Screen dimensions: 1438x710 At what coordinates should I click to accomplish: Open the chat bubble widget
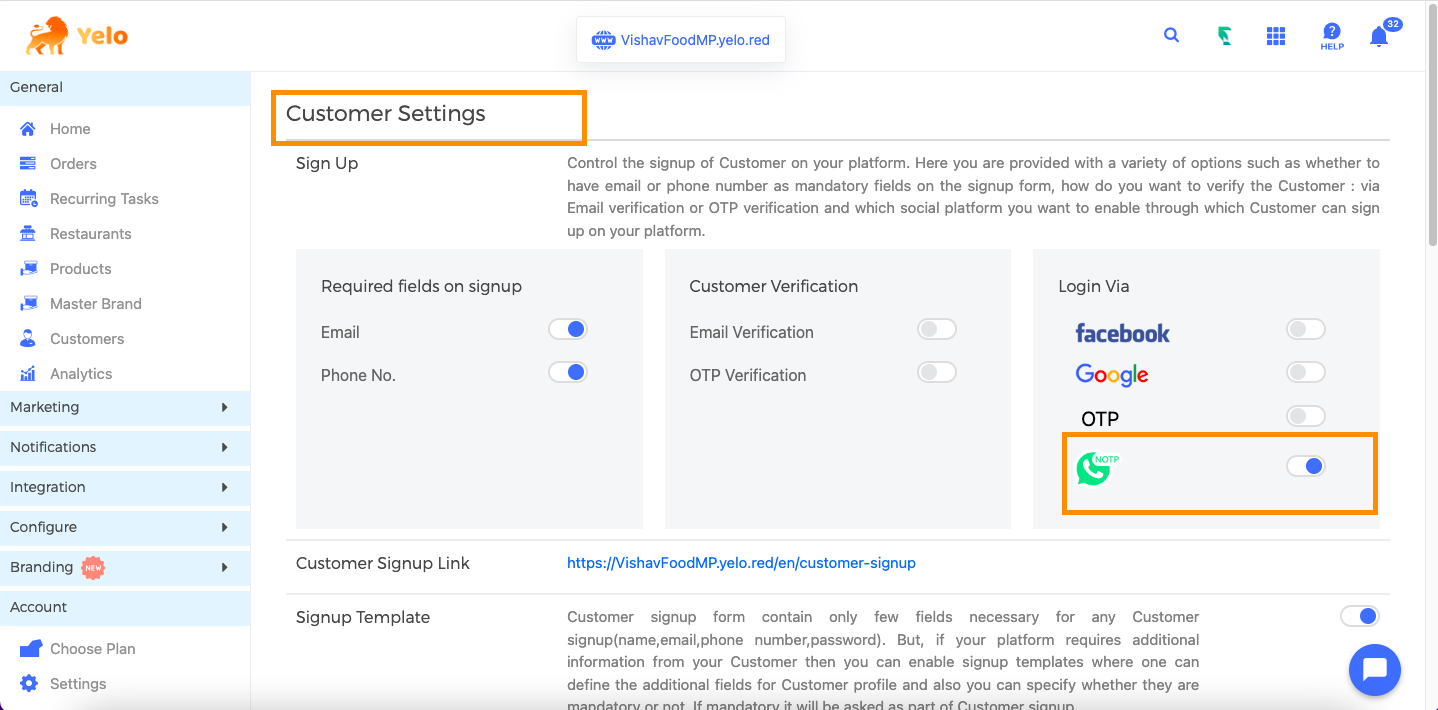[1375, 669]
